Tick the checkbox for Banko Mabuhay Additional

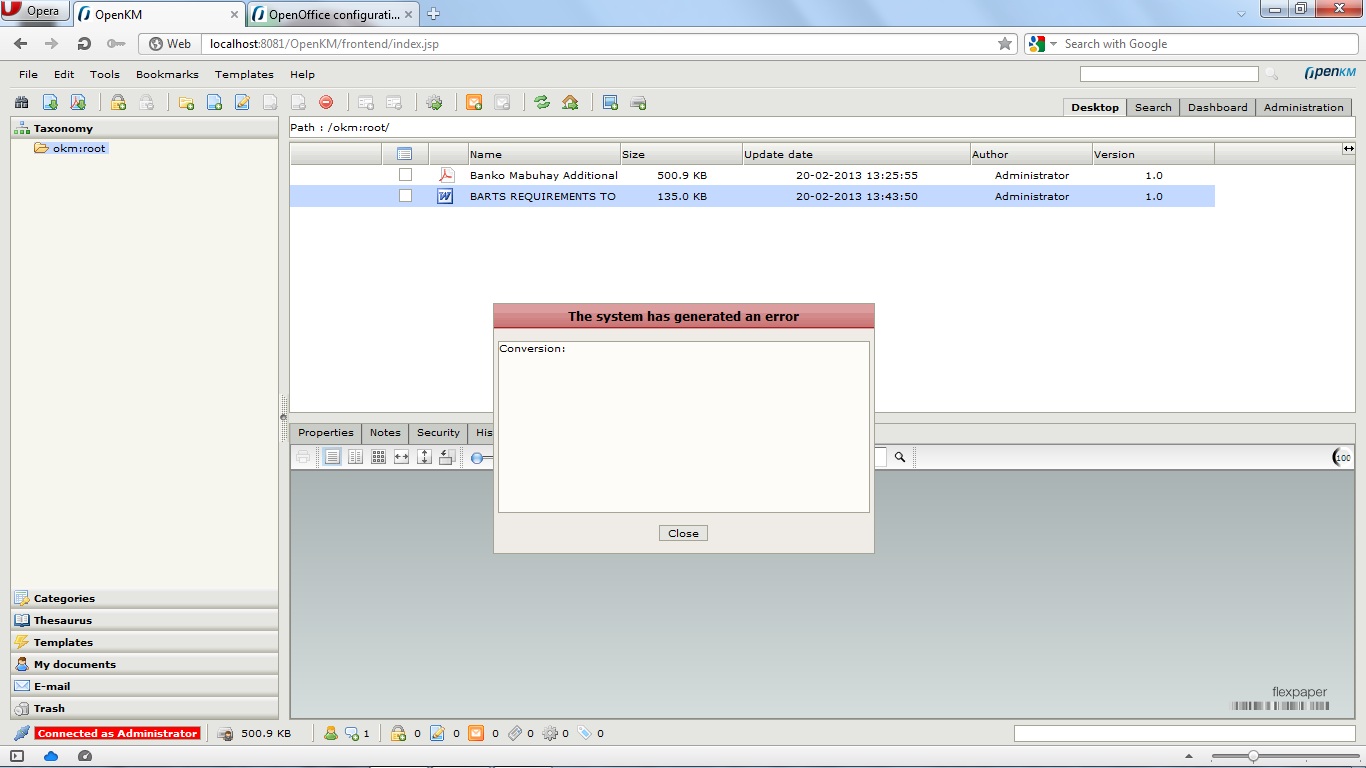(x=405, y=175)
